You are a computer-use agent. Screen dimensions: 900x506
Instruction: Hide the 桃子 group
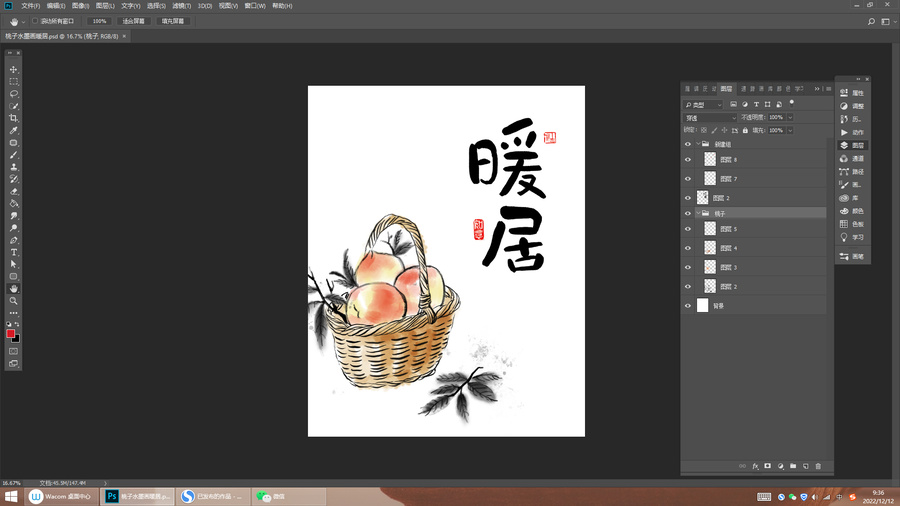tap(688, 213)
